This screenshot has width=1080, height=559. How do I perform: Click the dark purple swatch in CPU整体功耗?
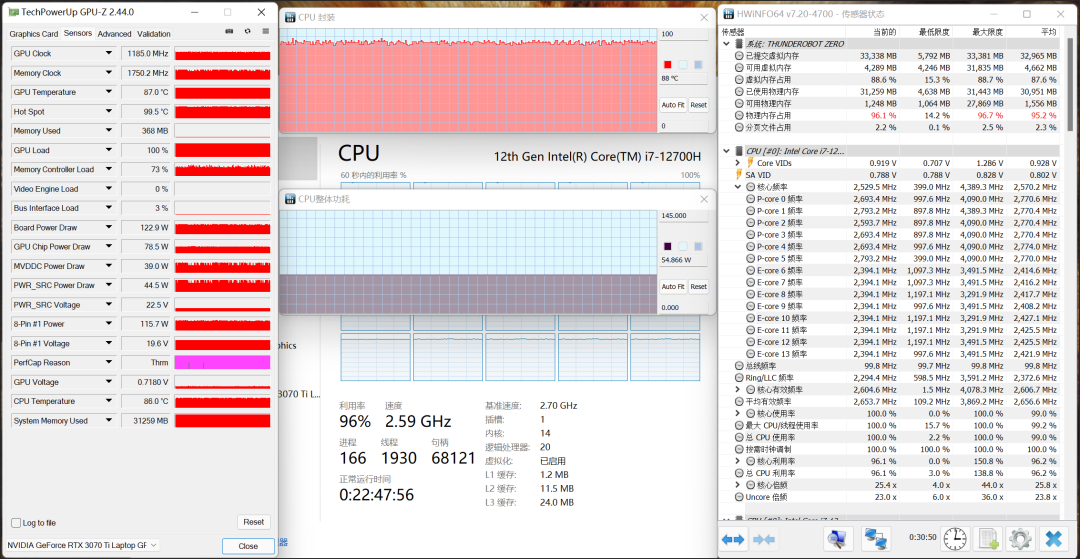tap(667, 246)
